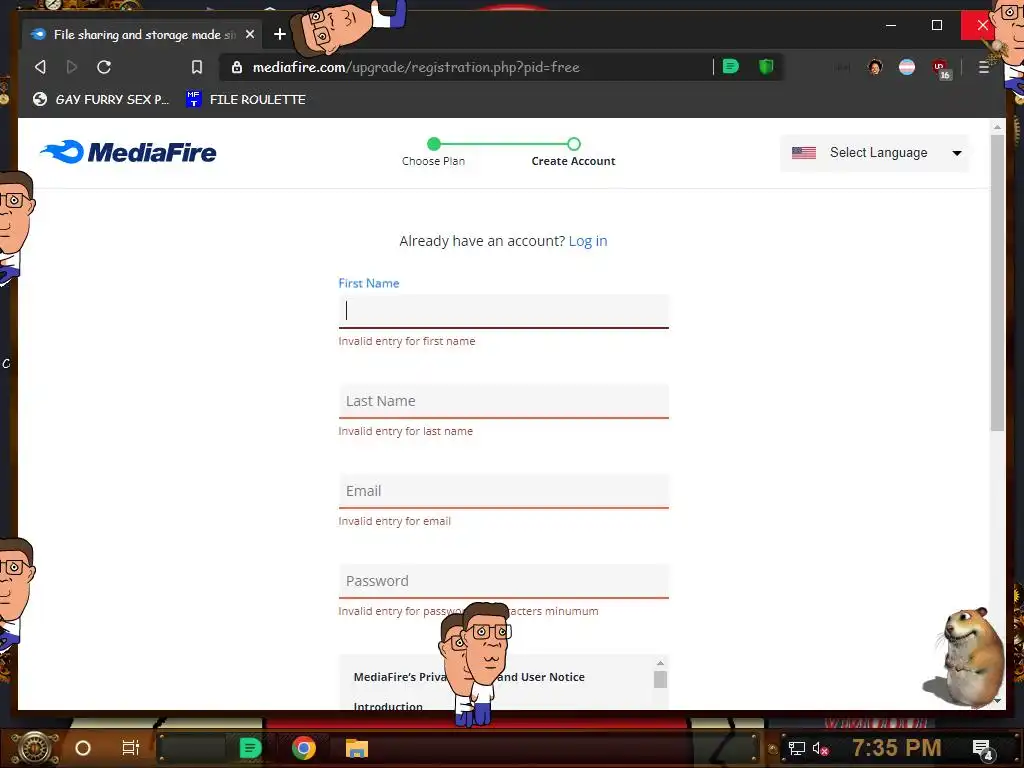
Task: View site lock security info
Action: 237,67
